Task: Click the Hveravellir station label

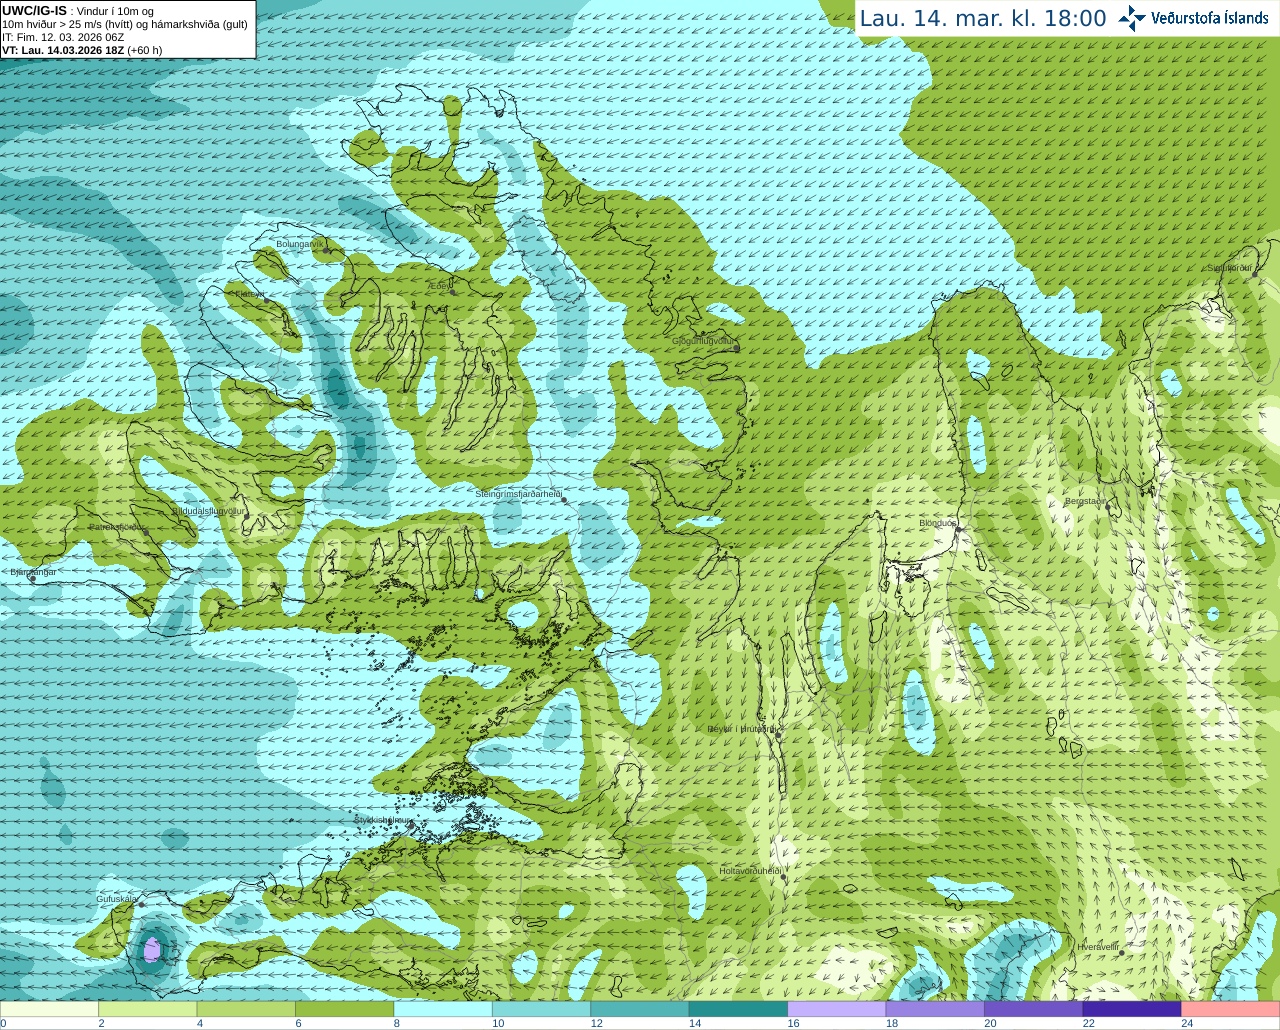Action: [x=1098, y=946]
